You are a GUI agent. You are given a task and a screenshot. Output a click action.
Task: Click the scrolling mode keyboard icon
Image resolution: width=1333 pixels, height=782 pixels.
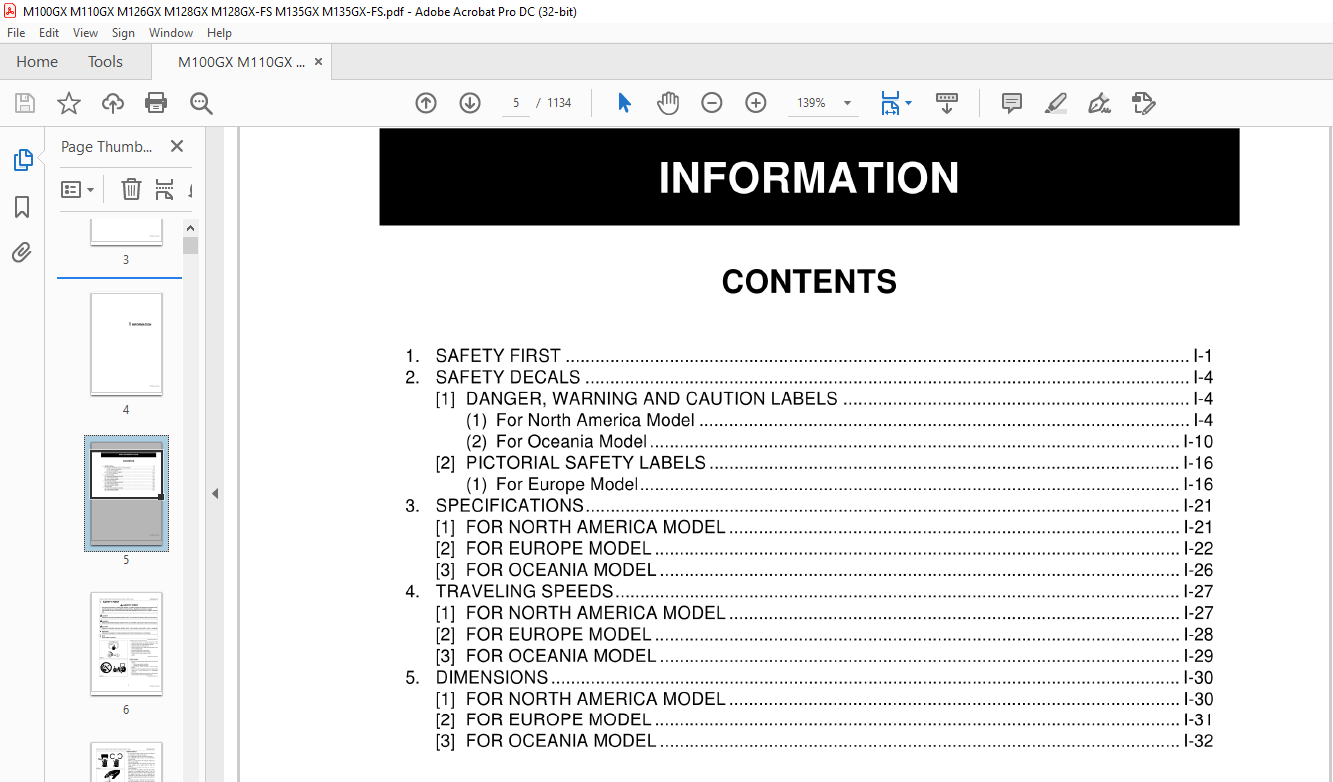click(x=946, y=103)
